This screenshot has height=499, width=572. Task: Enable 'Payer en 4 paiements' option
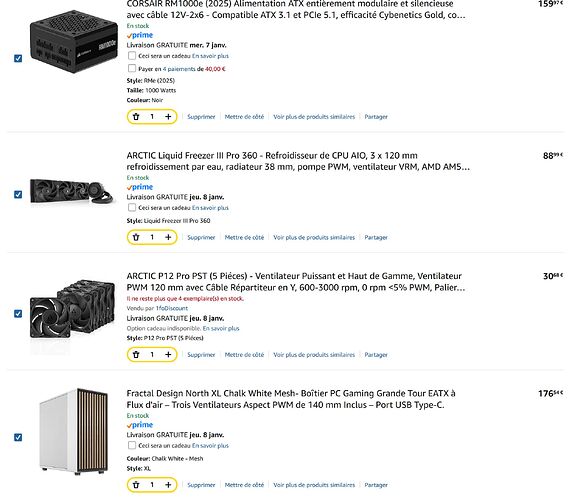click(132, 69)
